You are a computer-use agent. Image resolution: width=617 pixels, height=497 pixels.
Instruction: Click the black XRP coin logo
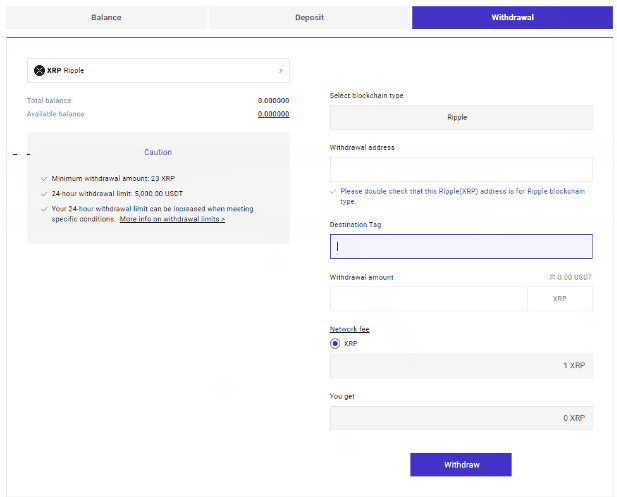(x=39, y=70)
